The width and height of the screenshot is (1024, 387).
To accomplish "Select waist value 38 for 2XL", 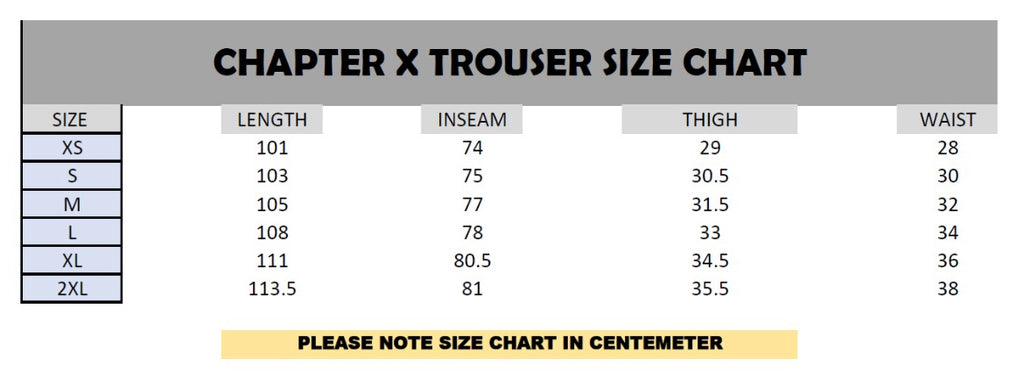I will pyautogui.click(x=948, y=288).
